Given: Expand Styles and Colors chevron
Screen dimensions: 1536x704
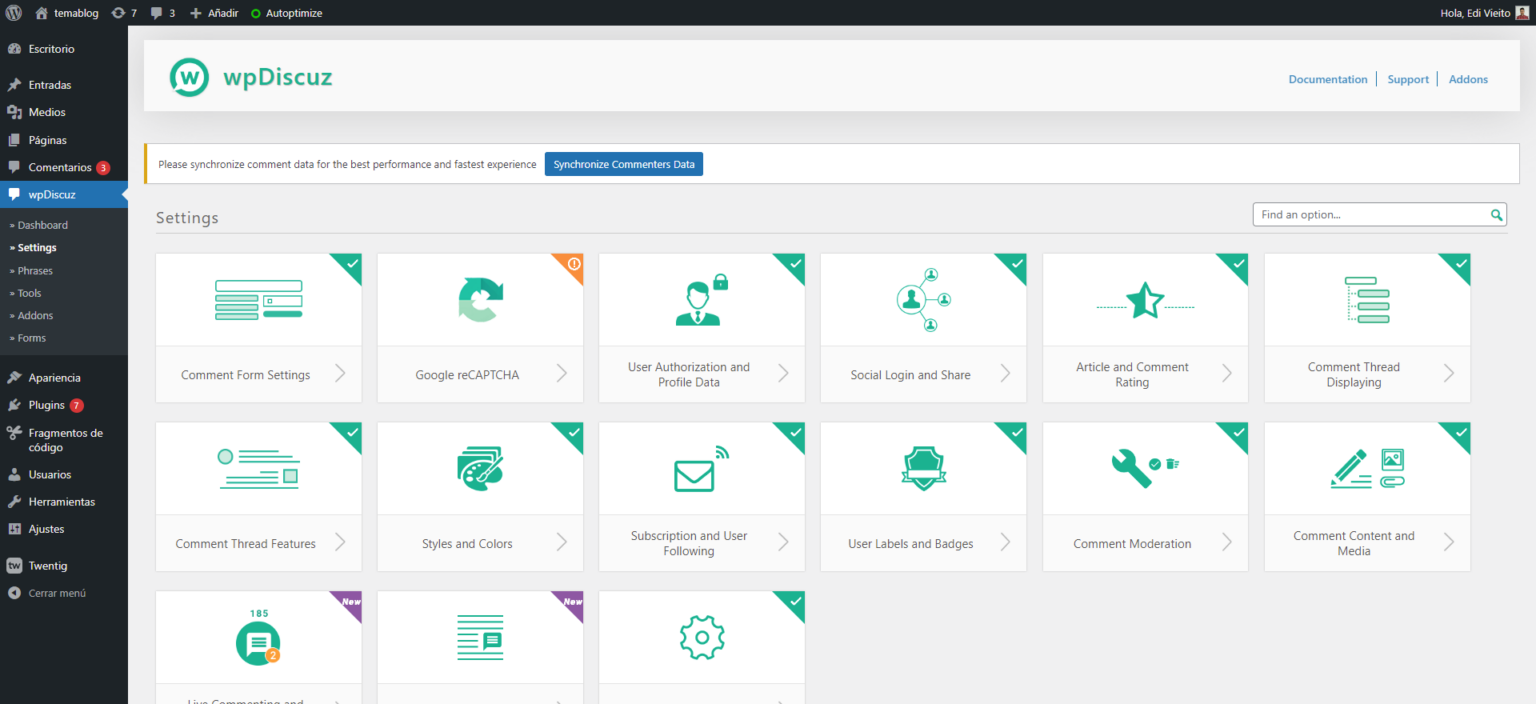Looking at the screenshot, I should (562, 543).
